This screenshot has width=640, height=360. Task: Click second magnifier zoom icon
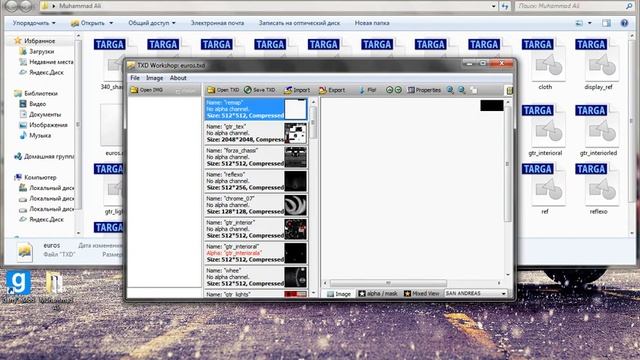[x=462, y=90]
